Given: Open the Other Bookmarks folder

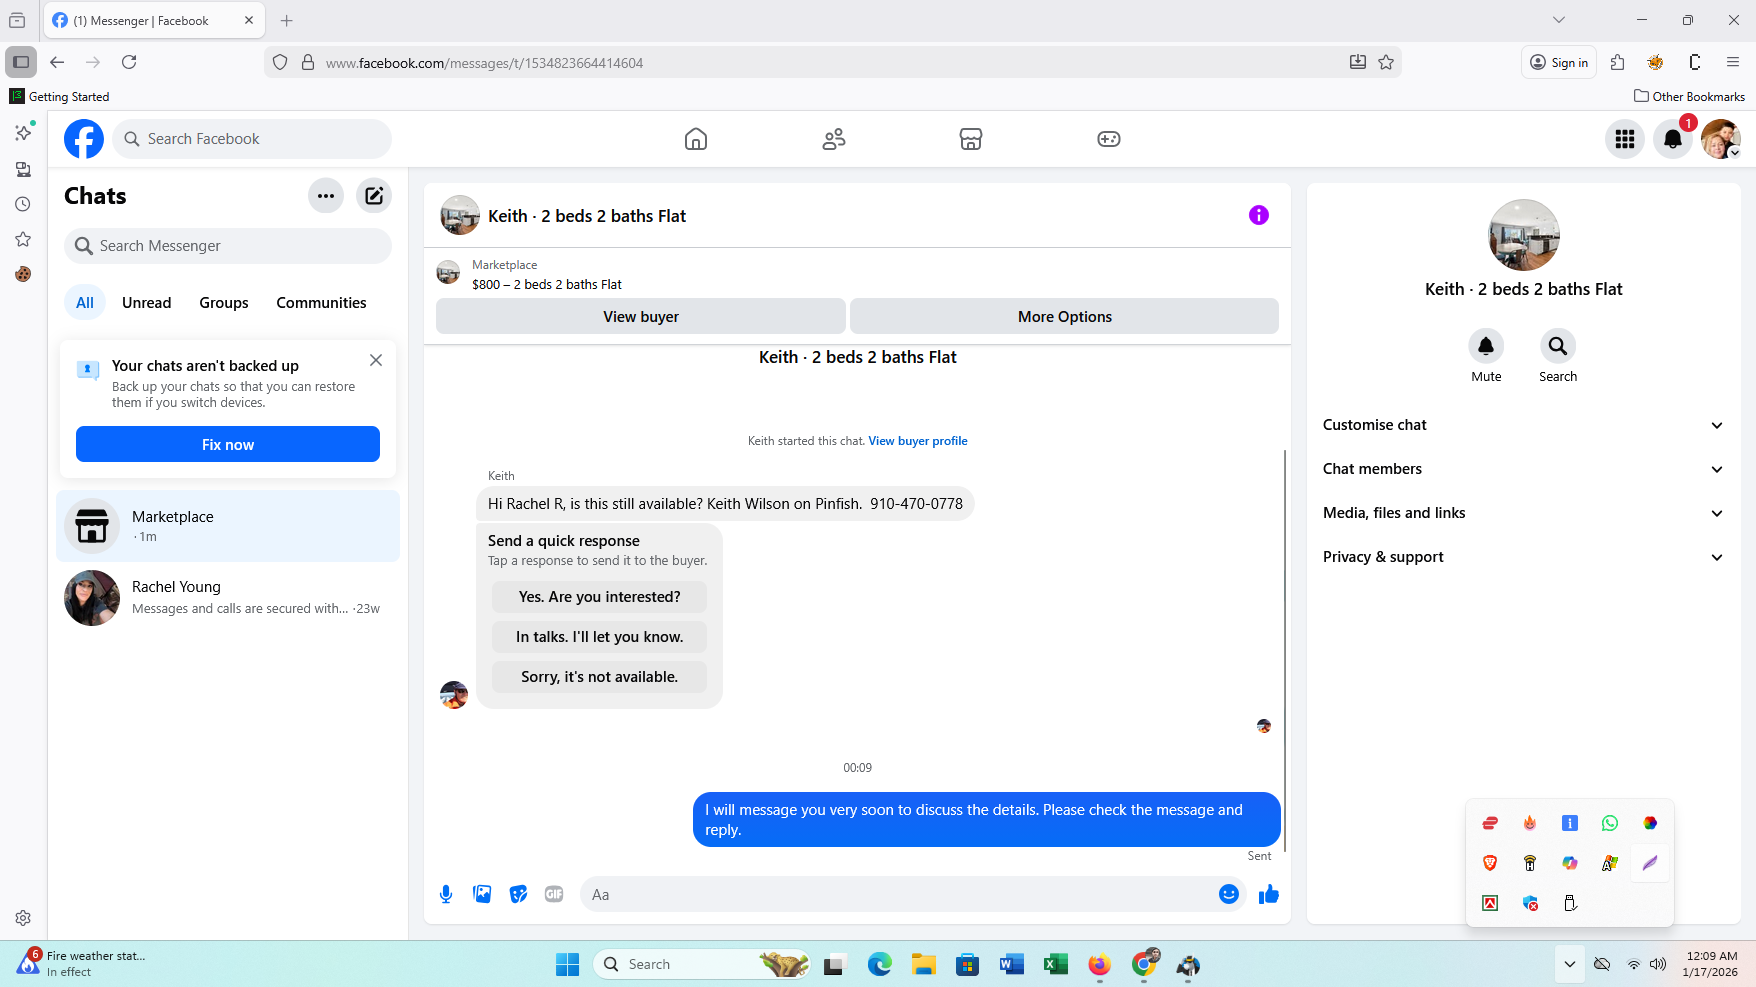Looking at the screenshot, I should (1689, 96).
